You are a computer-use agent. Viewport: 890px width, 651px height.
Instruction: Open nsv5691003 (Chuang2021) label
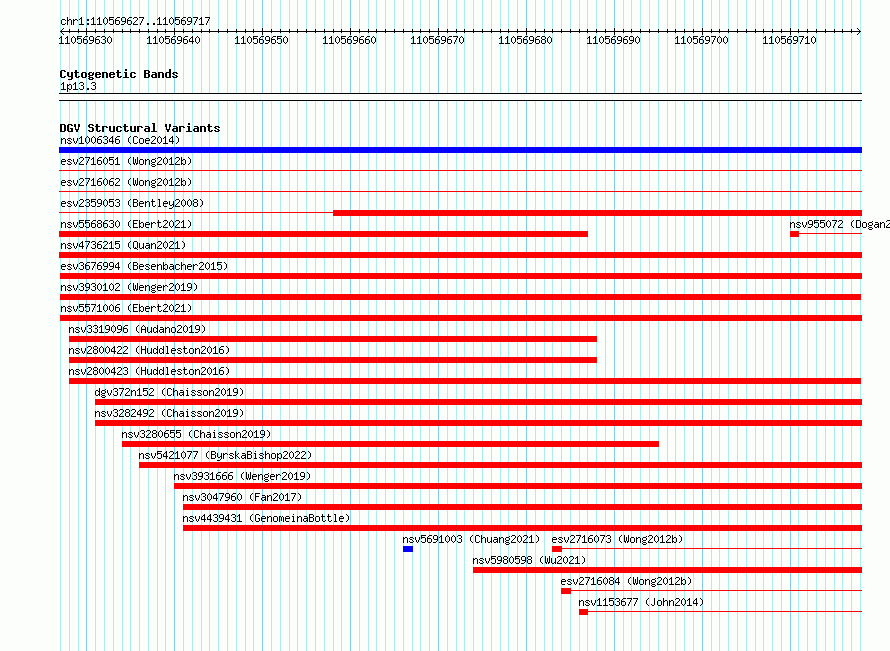[471, 539]
